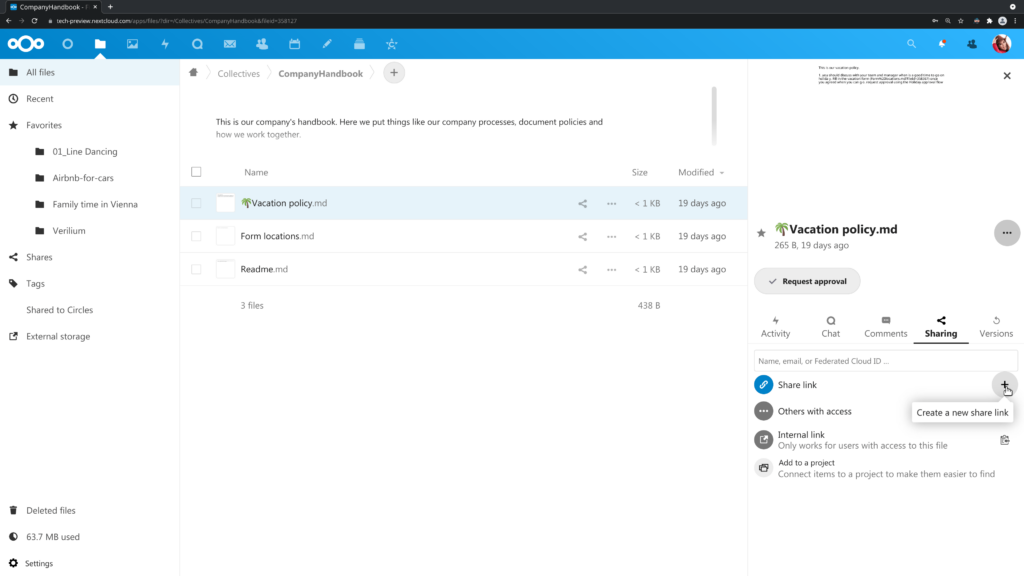This screenshot has width=1024, height=576.
Task: Tick the checkbox for Form locations.md
Action: click(196, 236)
